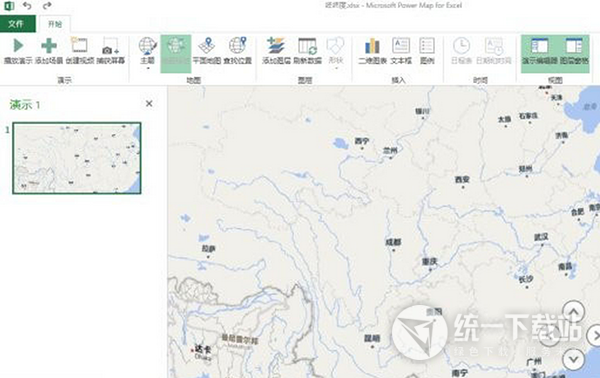Click the 长沙 city label on map
The width and height of the screenshot is (600, 378).
526,280
